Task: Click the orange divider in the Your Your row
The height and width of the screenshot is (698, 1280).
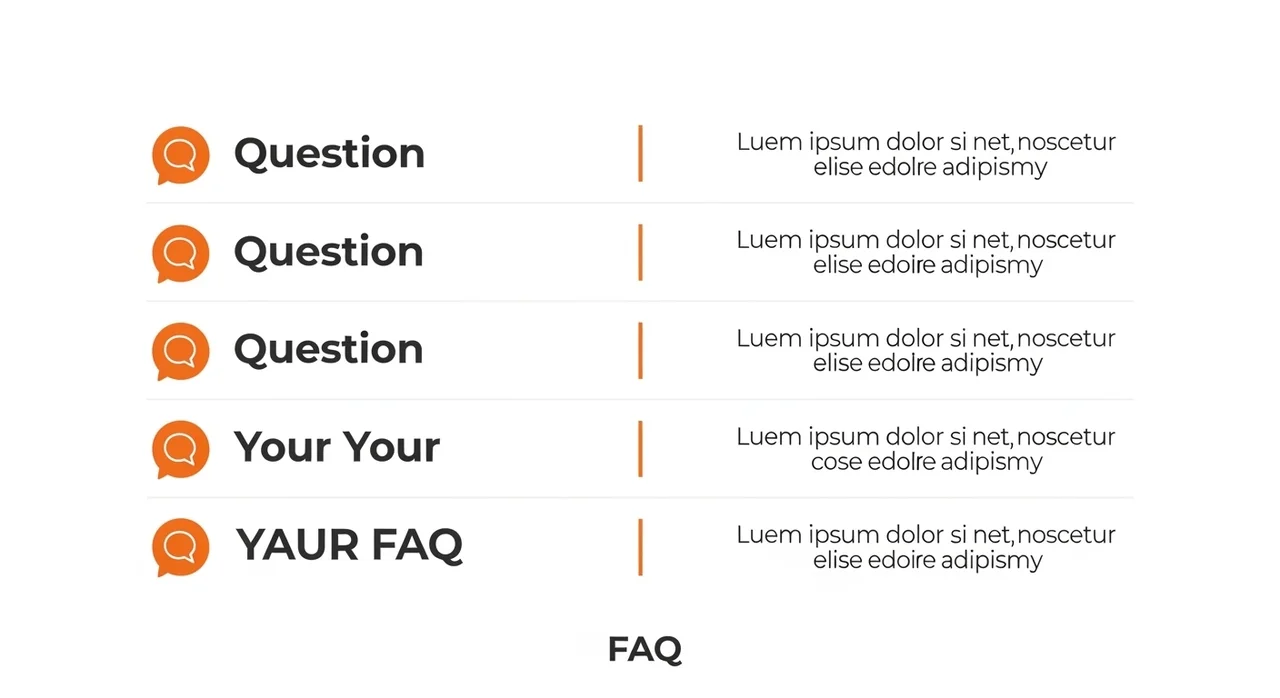Action: (640, 448)
